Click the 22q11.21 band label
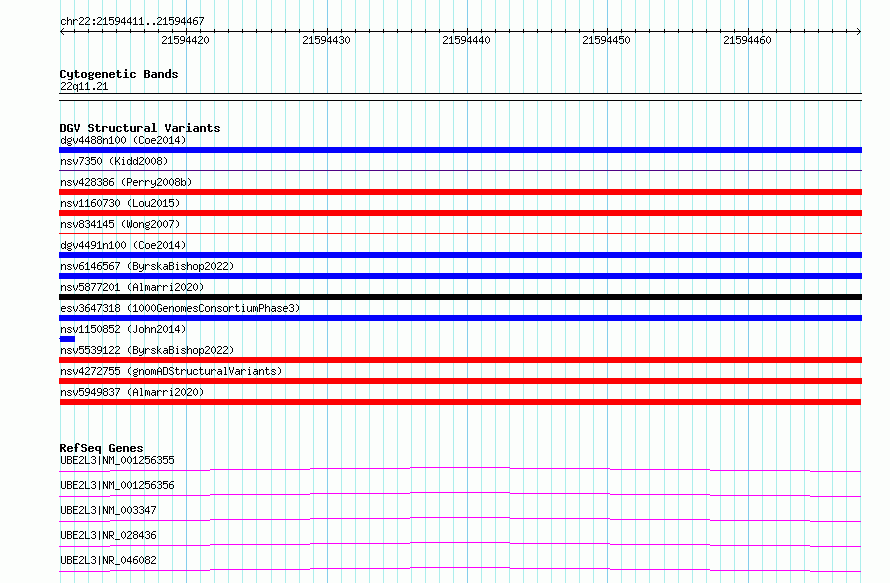890x583 pixels. (84, 86)
